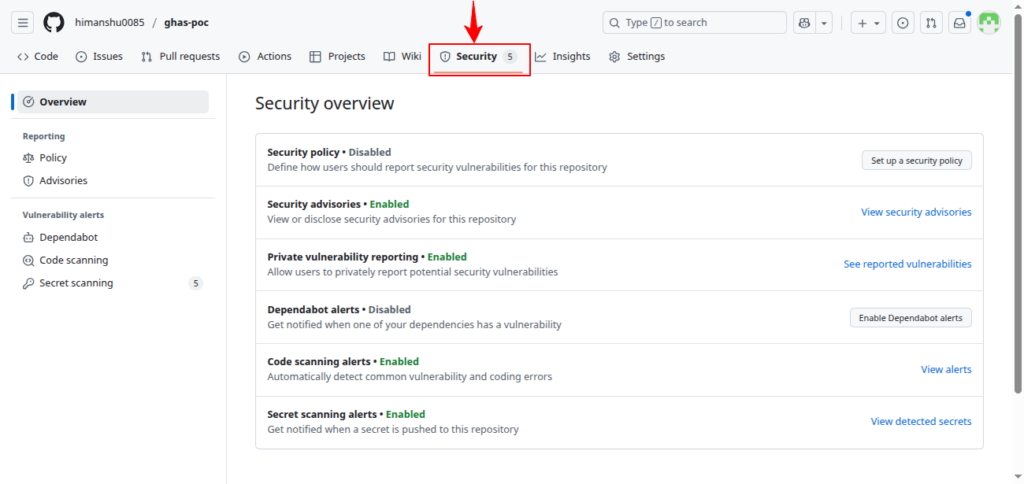Open the issues icon in header
This screenshot has height=484, width=1024.
[902, 23]
